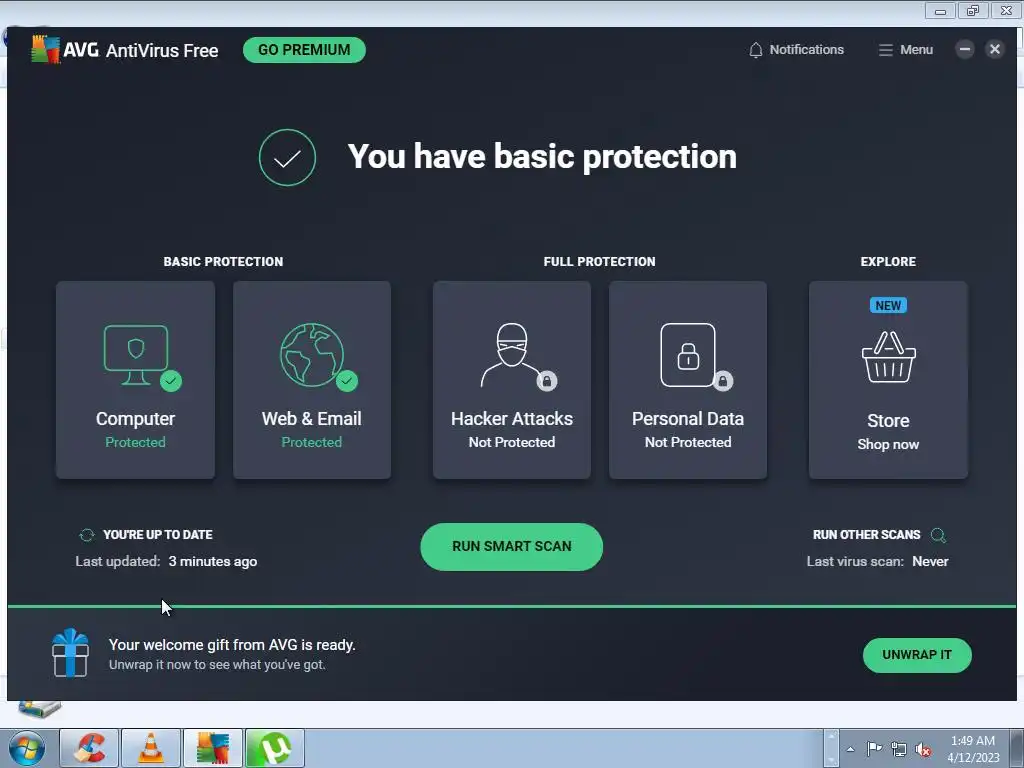Click the GO PREMIUM button
This screenshot has width=1024, height=768.
tap(304, 50)
